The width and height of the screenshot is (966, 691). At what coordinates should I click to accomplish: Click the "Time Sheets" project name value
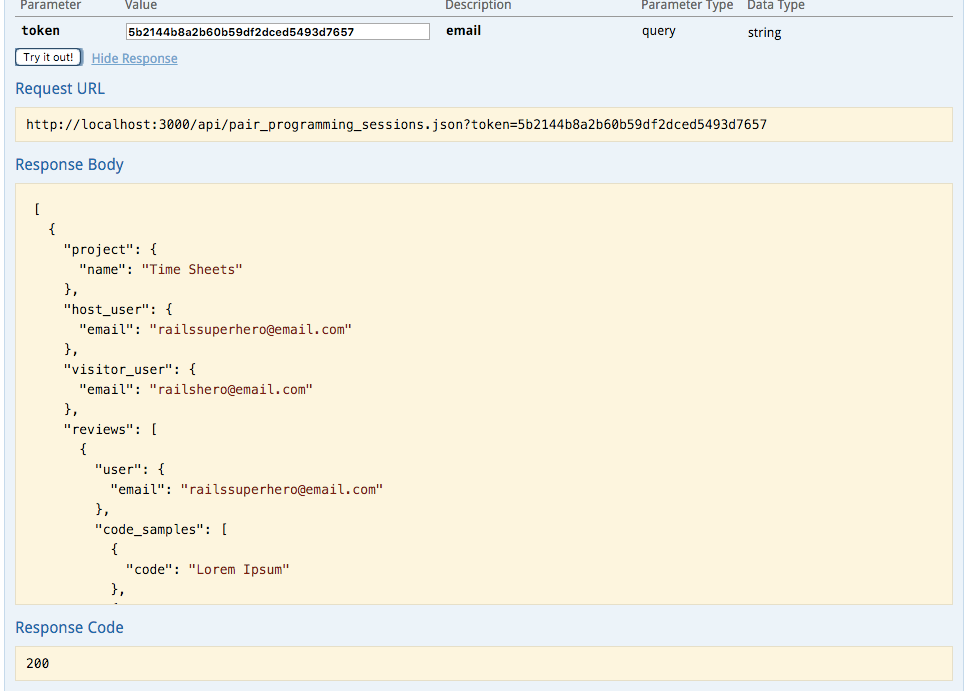[192, 269]
